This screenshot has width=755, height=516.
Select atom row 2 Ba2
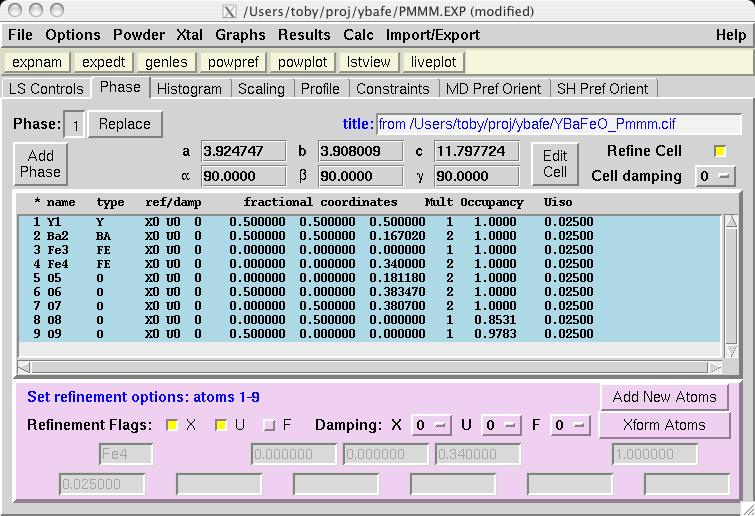[x=369, y=236]
